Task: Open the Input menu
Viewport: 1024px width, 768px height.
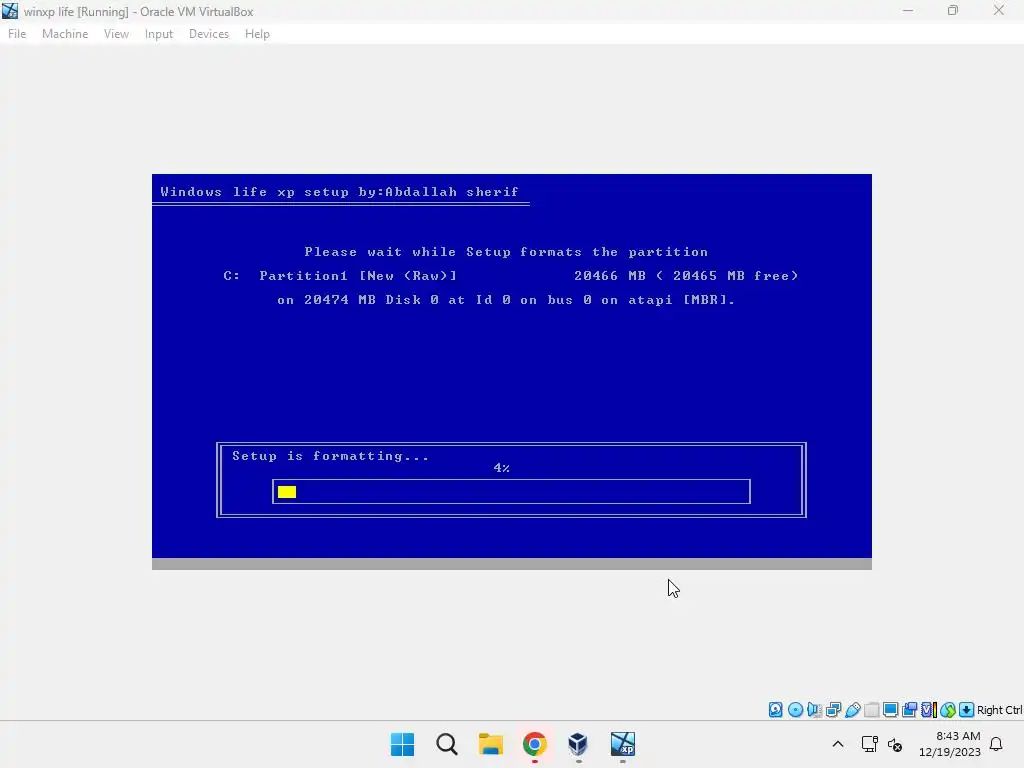Action: 159,34
